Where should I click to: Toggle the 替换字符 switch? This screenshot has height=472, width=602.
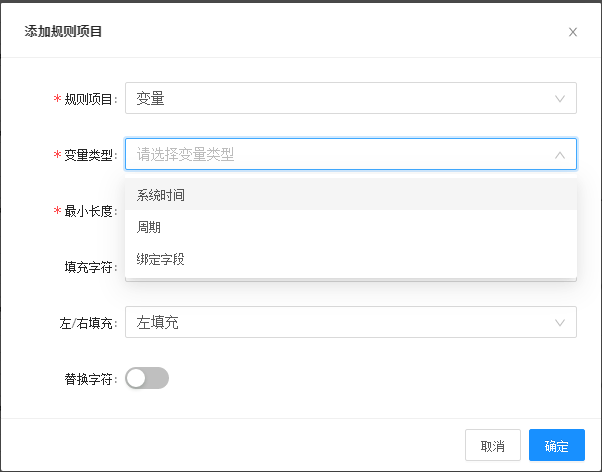147,378
